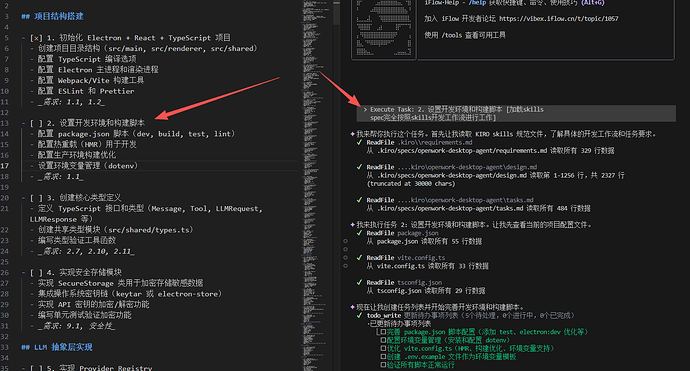This screenshot has width=690, height=371.
Task: Click the [ ] checkbox of task 5 Provider Registry
Action: pos(36,368)
